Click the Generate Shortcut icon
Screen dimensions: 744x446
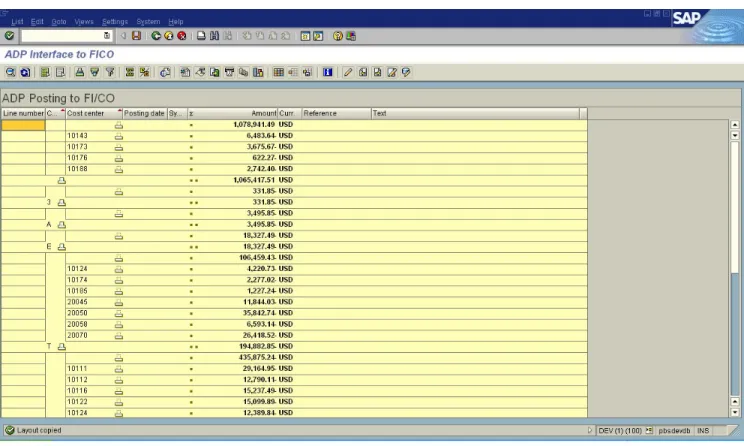318,36
